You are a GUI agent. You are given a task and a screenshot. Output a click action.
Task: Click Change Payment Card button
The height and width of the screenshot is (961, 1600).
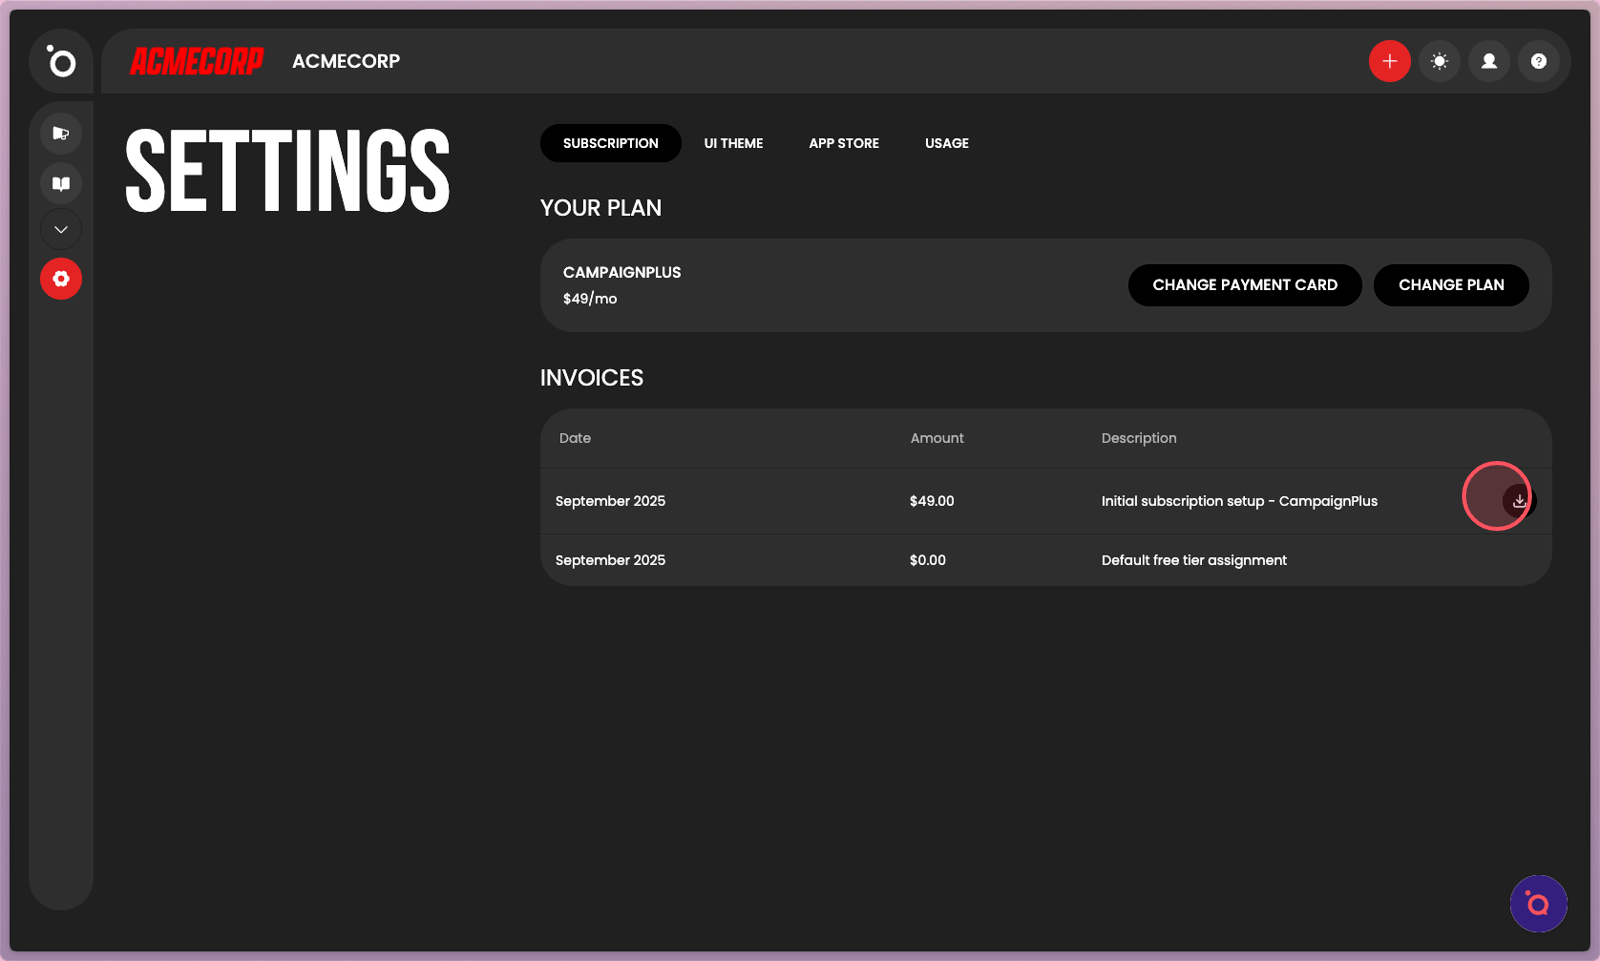point(1244,285)
